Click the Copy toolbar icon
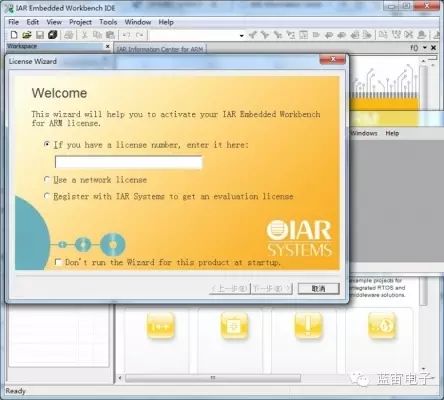The width and height of the screenshot is (444, 400). click(x=97, y=35)
